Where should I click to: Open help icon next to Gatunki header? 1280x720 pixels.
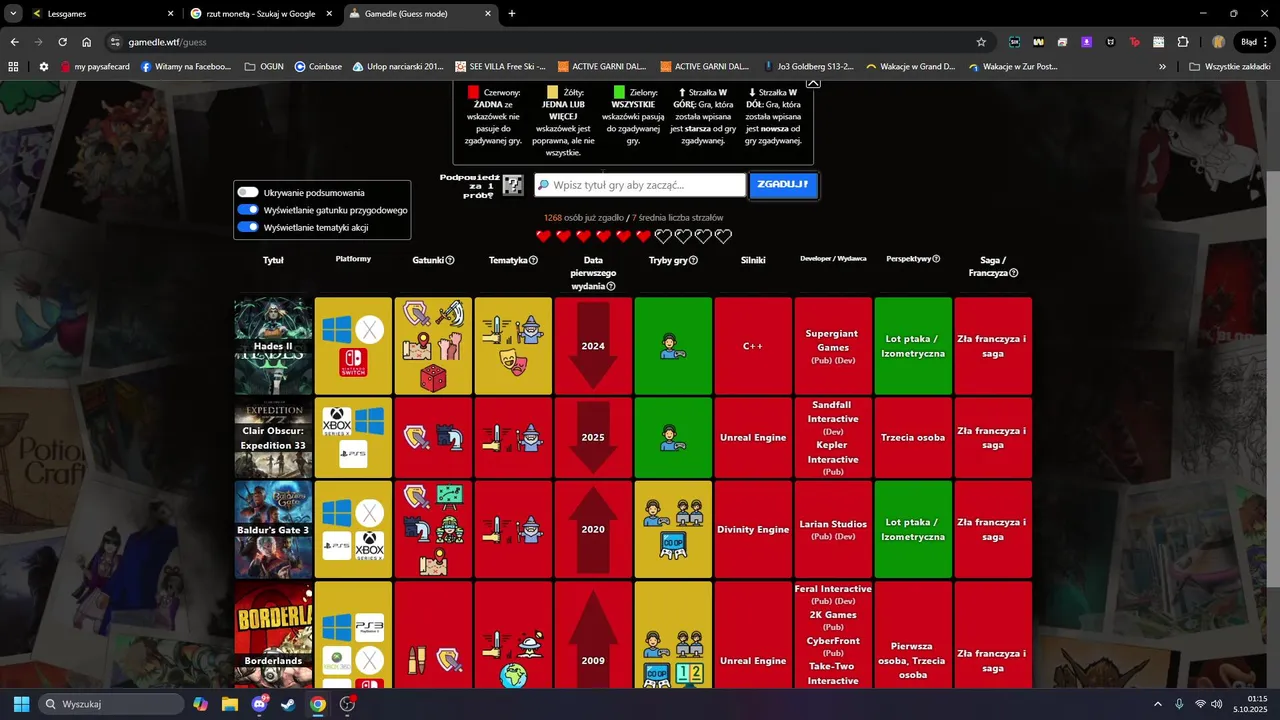pos(450,260)
